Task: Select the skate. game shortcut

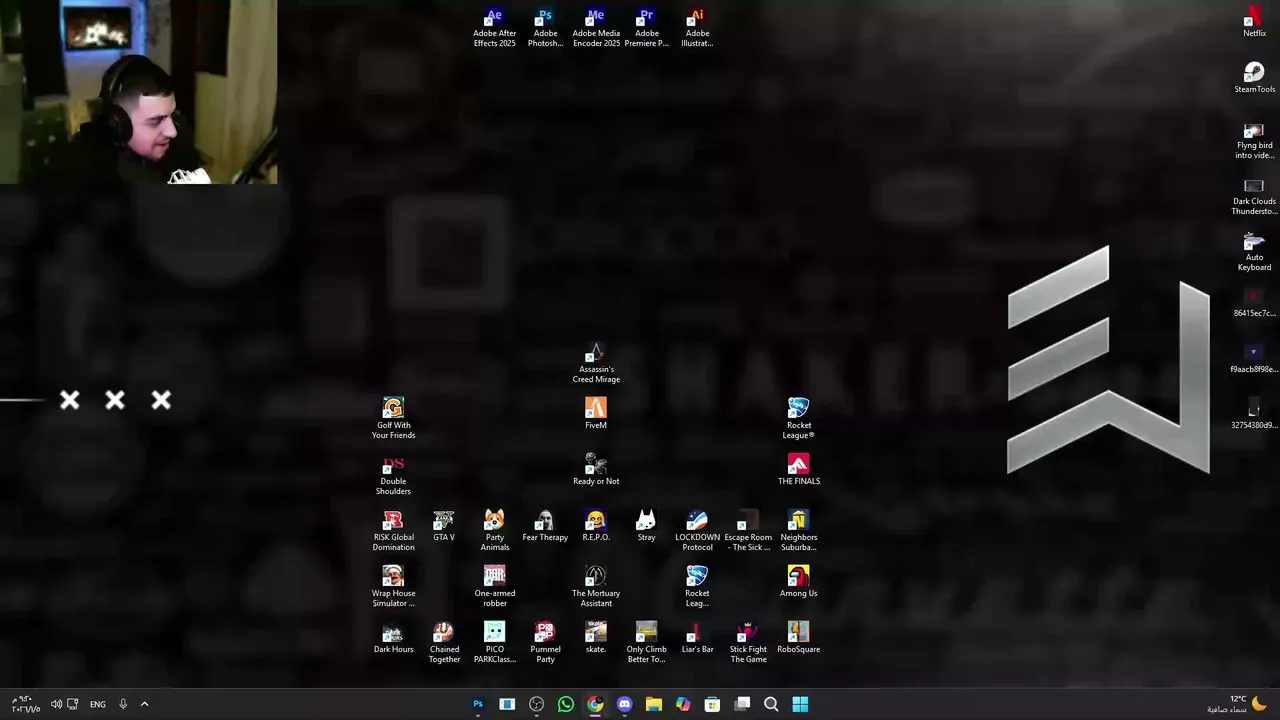Action: [596, 639]
